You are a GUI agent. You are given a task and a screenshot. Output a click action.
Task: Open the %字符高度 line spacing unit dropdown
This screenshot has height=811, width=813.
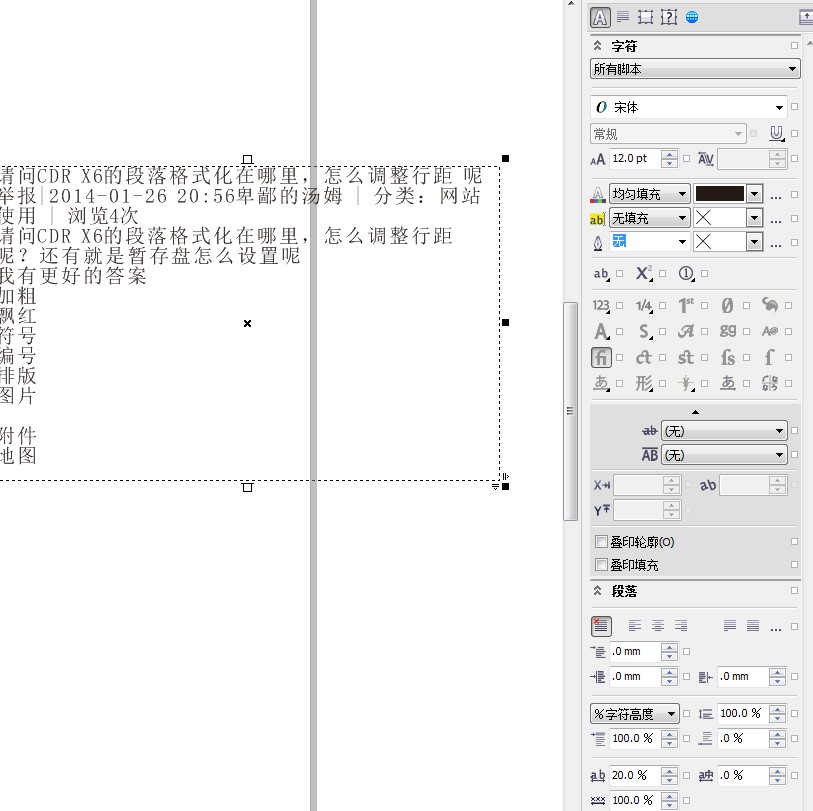point(635,714)
